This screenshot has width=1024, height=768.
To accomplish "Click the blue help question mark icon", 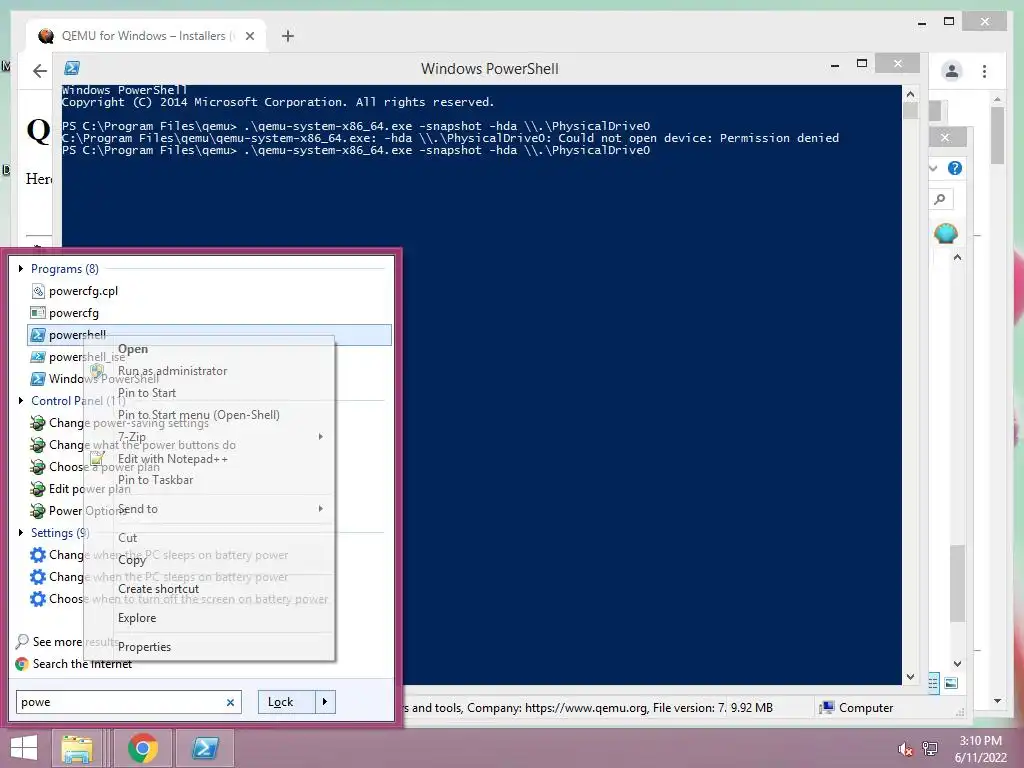I will tap(954, 168).
